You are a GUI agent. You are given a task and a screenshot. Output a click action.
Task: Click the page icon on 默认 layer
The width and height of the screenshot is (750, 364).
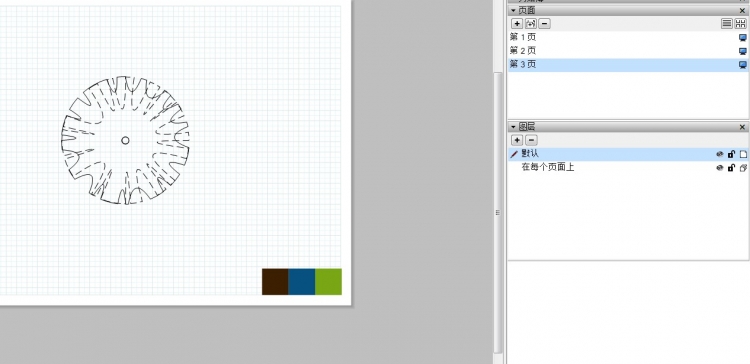743,154
